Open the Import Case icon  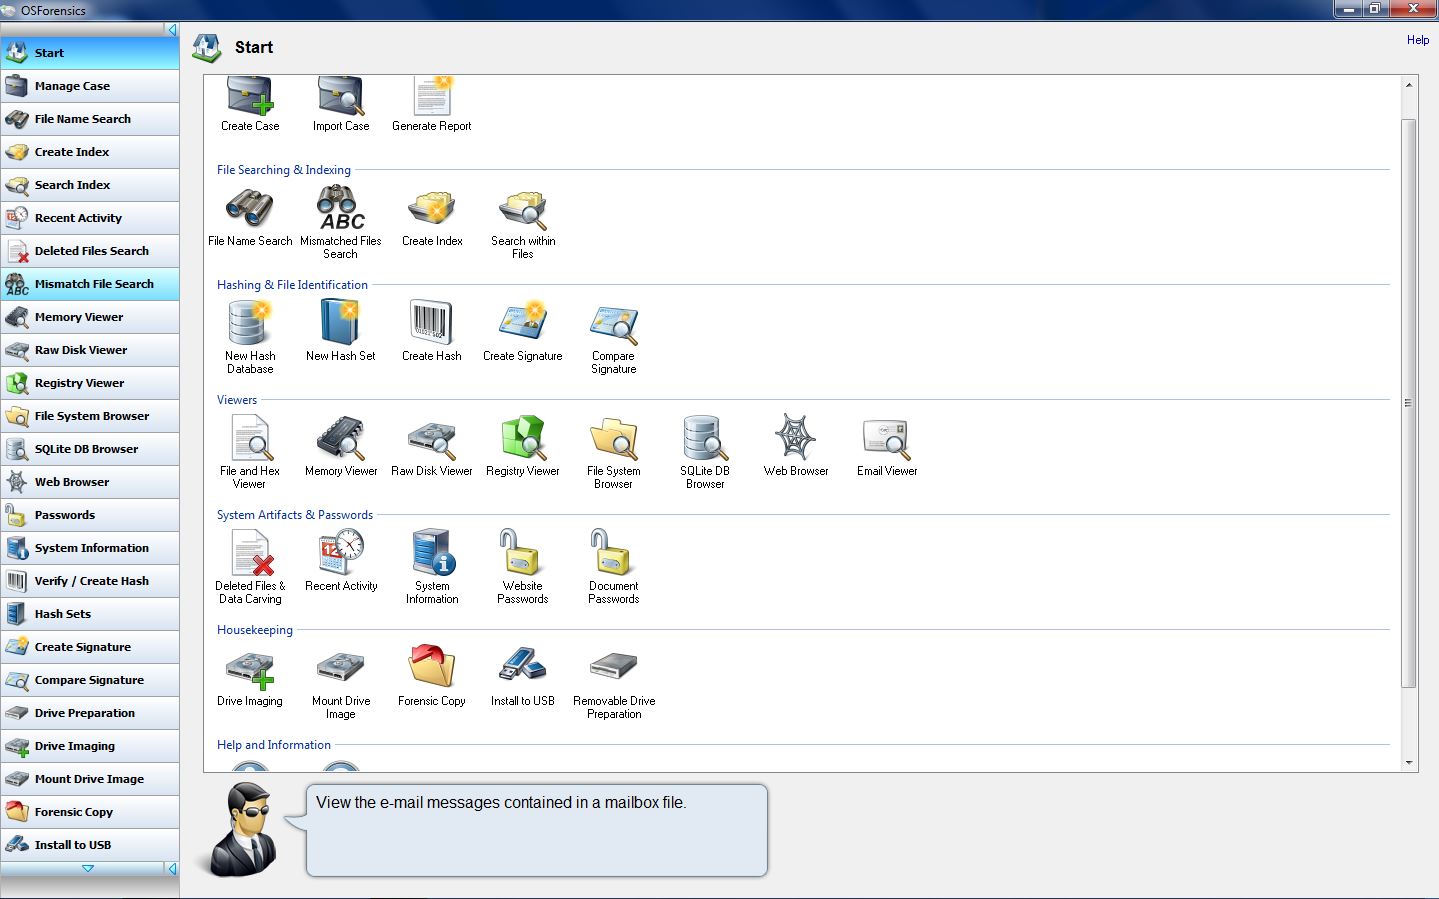341,97
